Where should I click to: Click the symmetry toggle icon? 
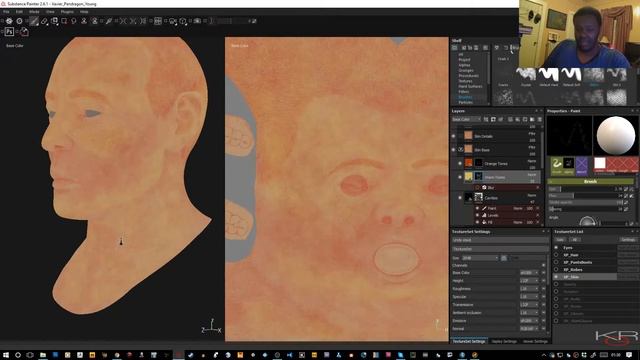point(123,21)
